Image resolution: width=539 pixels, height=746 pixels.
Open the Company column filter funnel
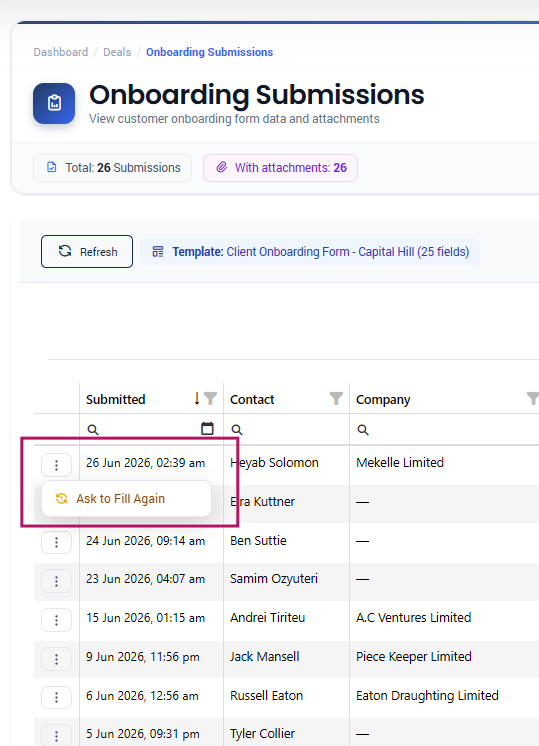533,398
